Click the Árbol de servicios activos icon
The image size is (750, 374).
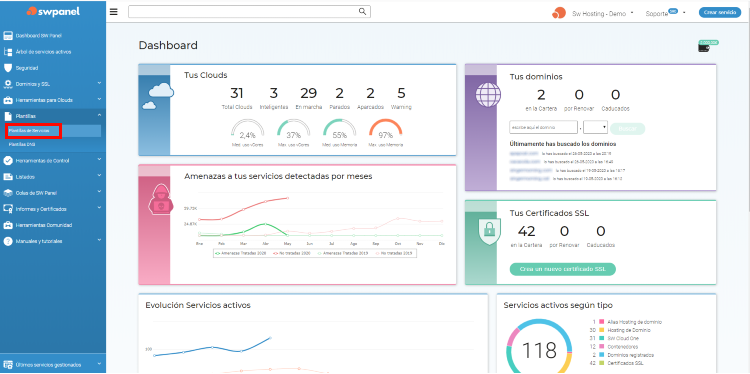coord(8,52)
